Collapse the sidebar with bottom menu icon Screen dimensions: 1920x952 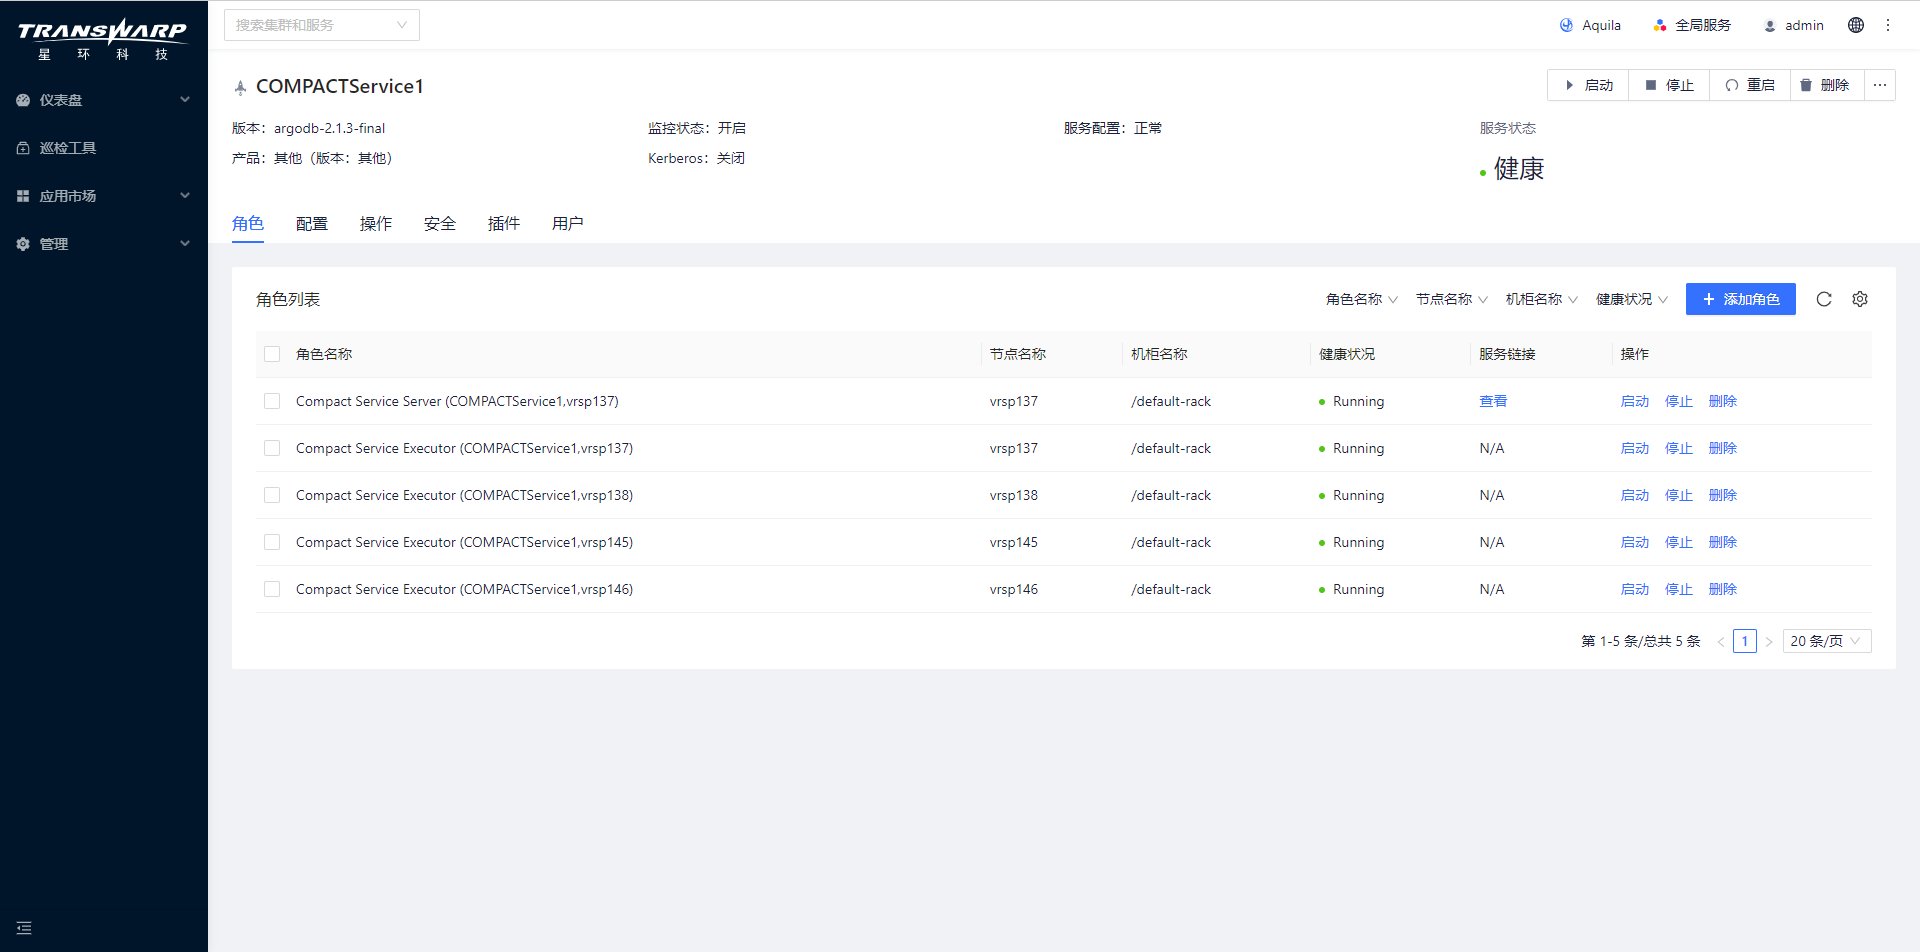pyautogui.click(x=24, y=928)
